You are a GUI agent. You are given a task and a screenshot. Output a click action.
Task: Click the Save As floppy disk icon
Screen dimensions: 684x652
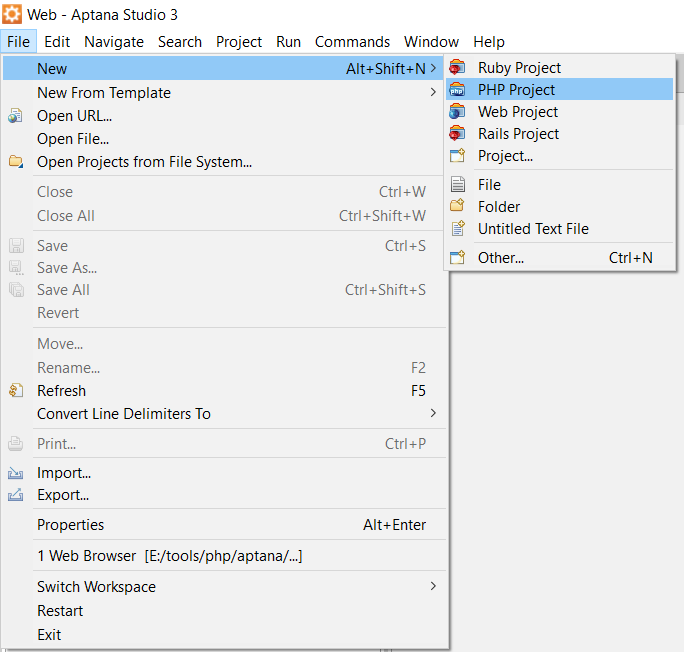coord(16,268)
